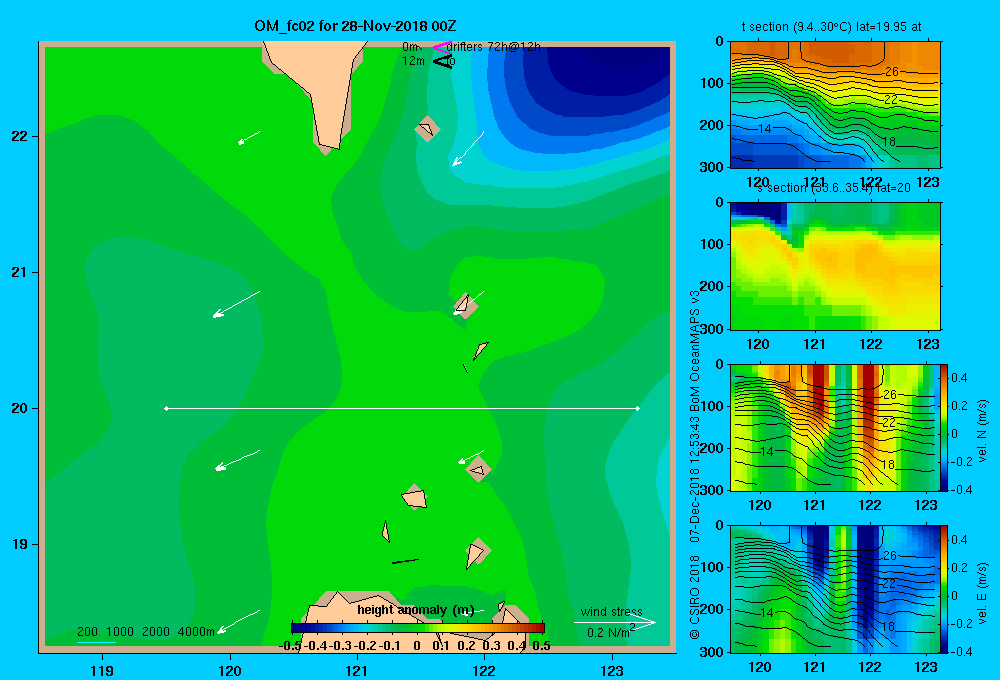Viewport: 1000px width, 680px height.
Task: Click the black 12m drifter arrow in legend
Action: click(x=442, y=61)
